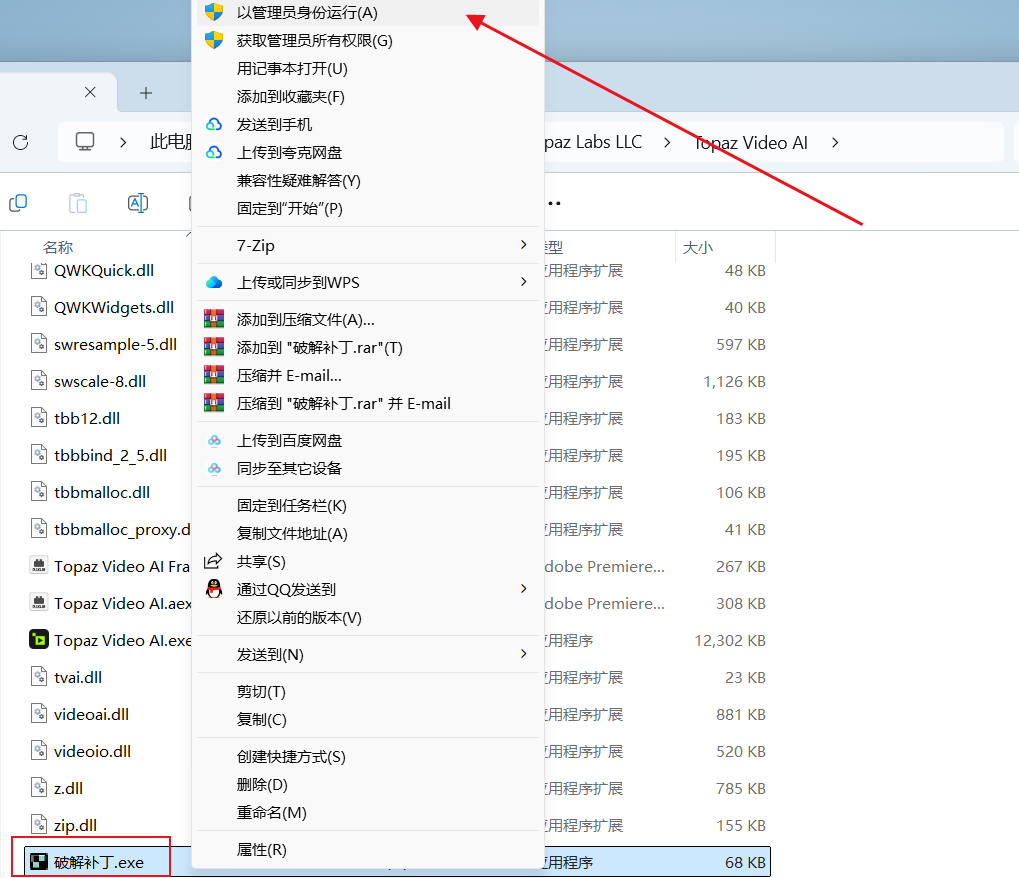Screen dimensions: 1019x878
Task: Expand 上传或同步到WPS submenu arrow
Action: [x=524, y=281]
